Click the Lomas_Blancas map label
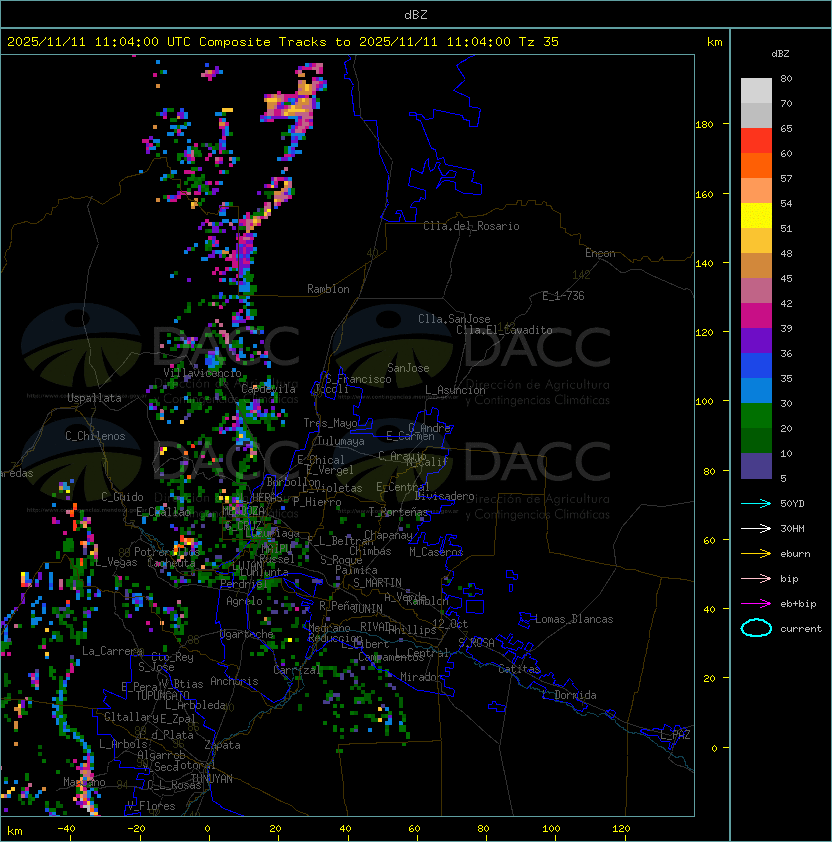The height and width of the screenshot is (842, 832). (x=574, y=619)
